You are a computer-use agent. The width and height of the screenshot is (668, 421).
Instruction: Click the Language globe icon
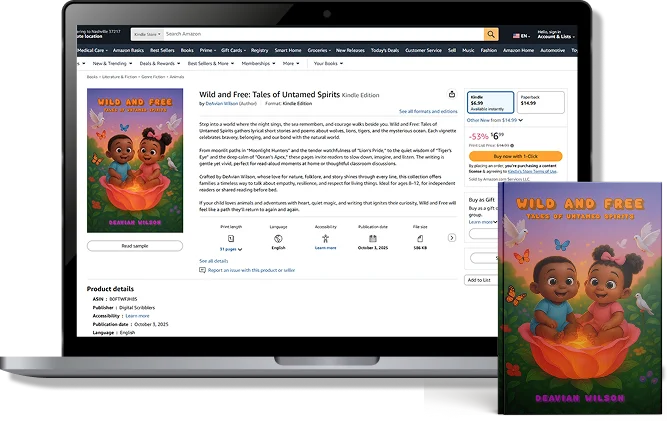[x=278, y=238]
